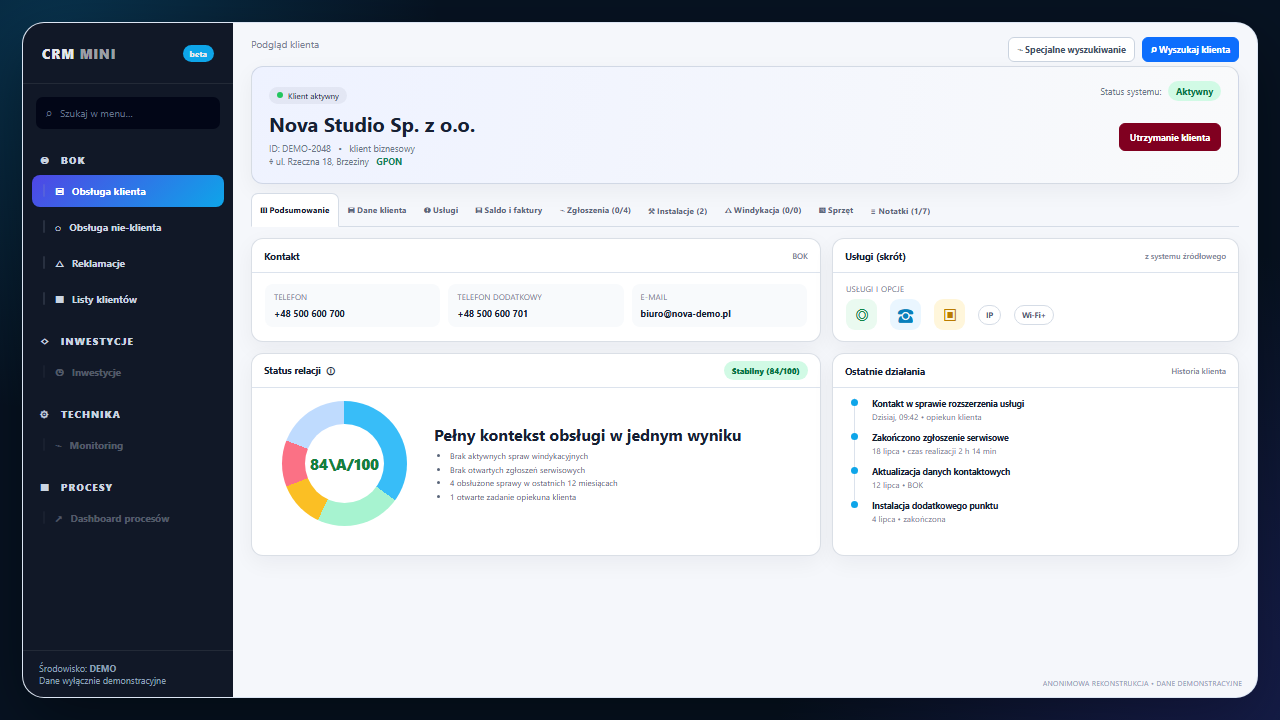The width and height of the screenshot is (1280, 720).
Task: Click the info icon beside Status relacji
Action: pyautogui.click(x=331, y=371)
